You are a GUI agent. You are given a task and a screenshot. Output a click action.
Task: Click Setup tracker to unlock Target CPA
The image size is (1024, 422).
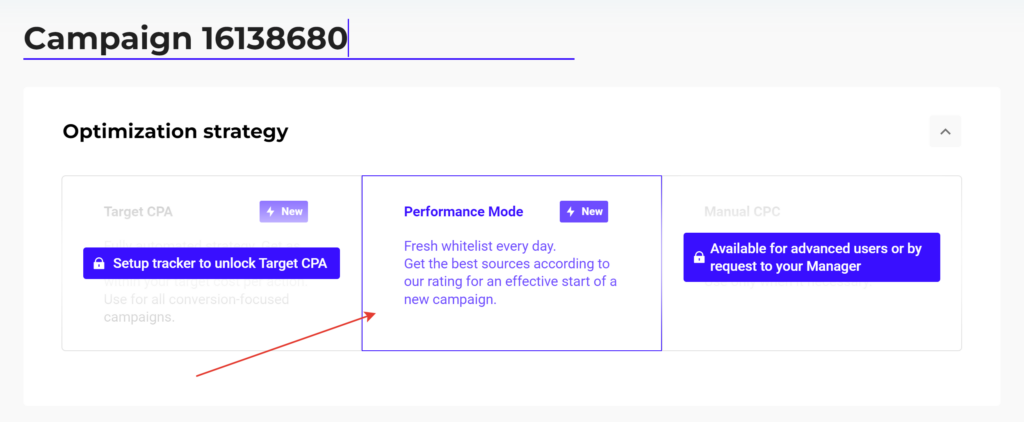212,263
